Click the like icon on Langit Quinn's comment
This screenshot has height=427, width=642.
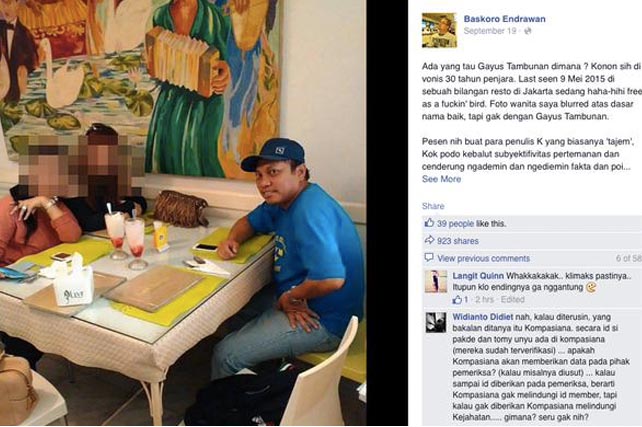(x=457, y=300)
